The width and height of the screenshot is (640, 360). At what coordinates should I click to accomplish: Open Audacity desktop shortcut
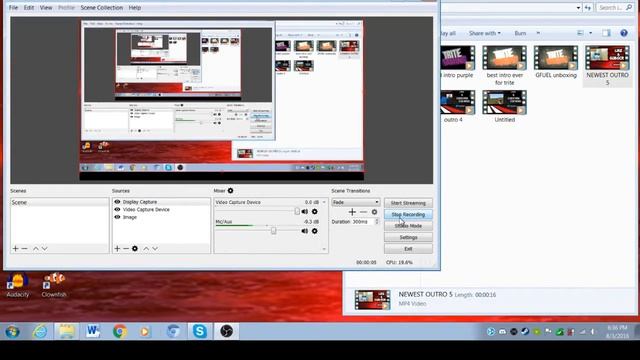point(18,285)
